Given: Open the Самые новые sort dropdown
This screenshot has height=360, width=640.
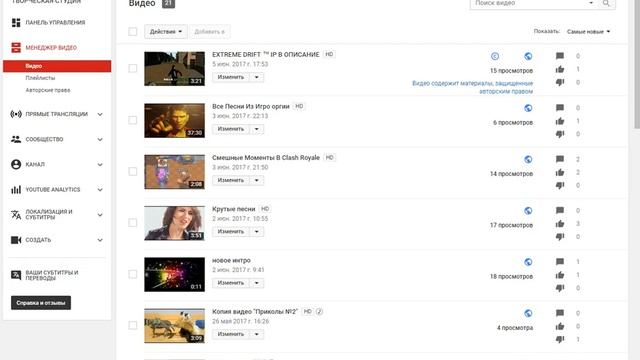Looking at the screenshot, I should pos(588,31).
